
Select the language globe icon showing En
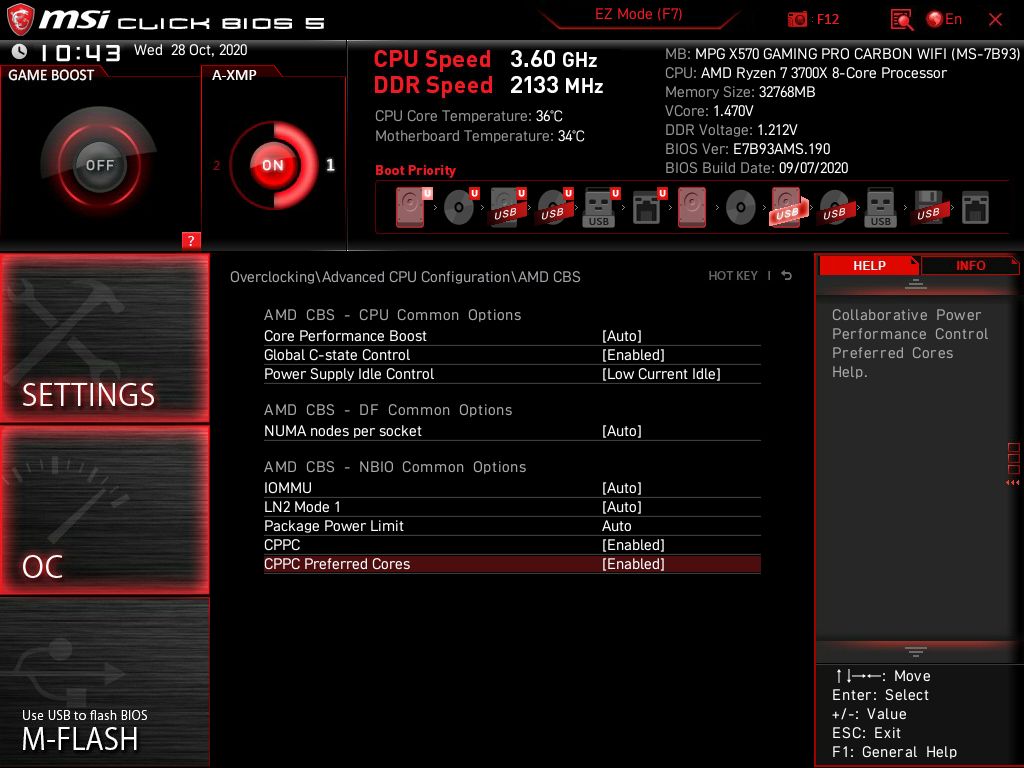tap(938, 19)
